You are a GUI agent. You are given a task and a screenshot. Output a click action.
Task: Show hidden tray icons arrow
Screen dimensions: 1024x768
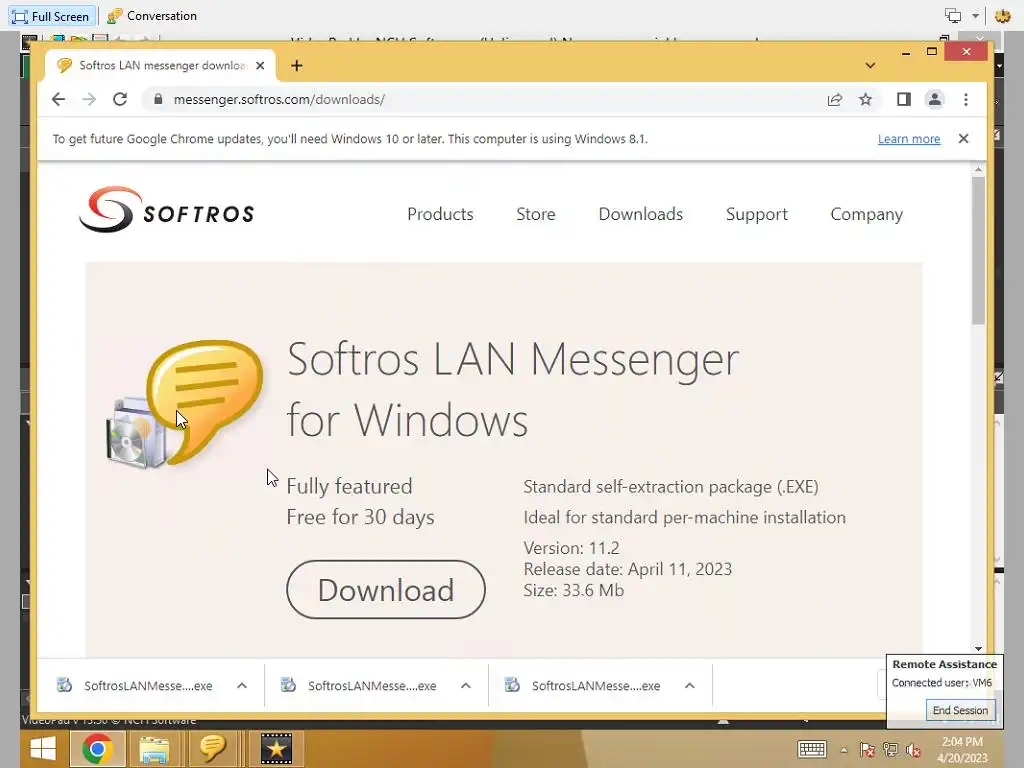[x=843, y=750]
